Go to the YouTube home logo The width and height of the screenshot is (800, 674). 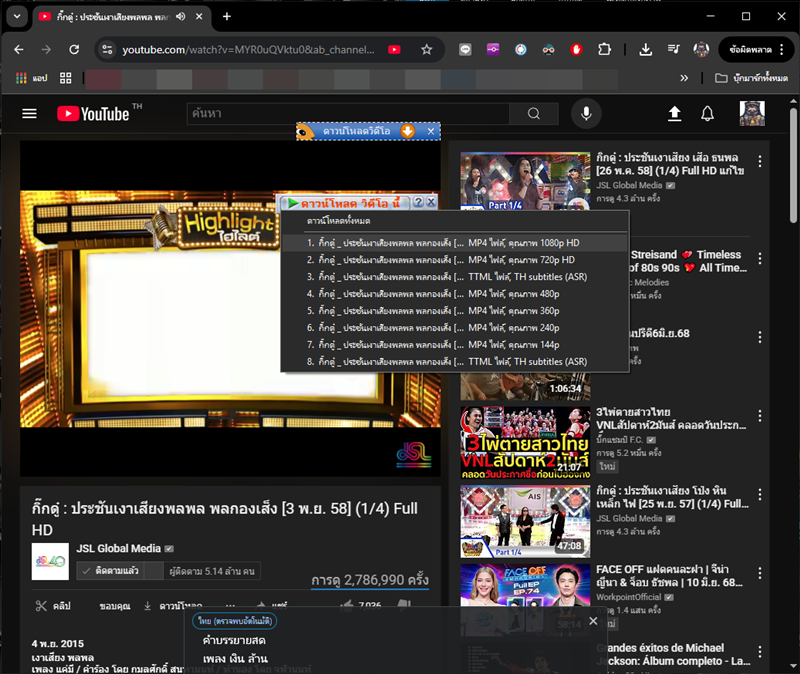tap(93, 113)
